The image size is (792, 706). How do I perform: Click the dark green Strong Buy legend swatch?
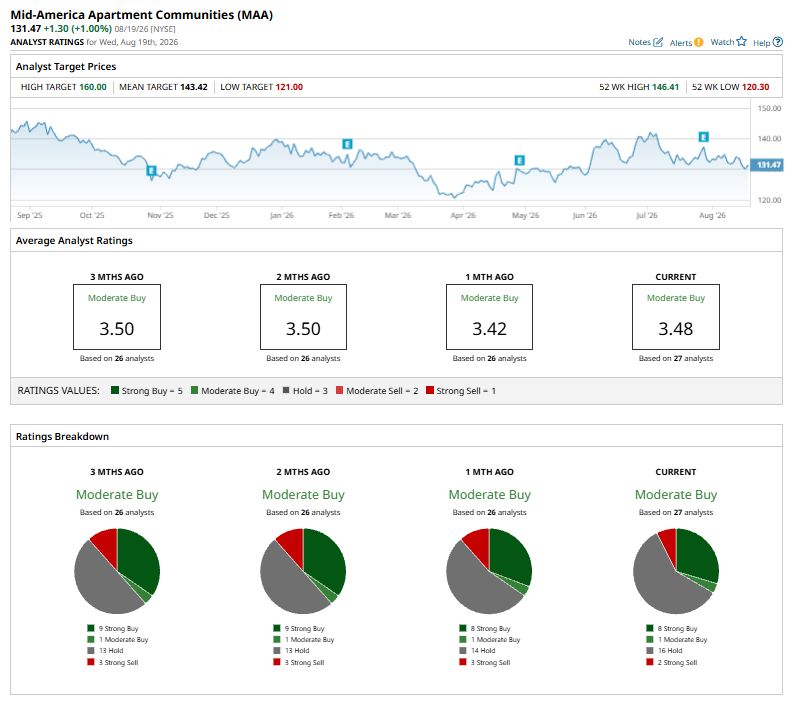pos(115,390)
